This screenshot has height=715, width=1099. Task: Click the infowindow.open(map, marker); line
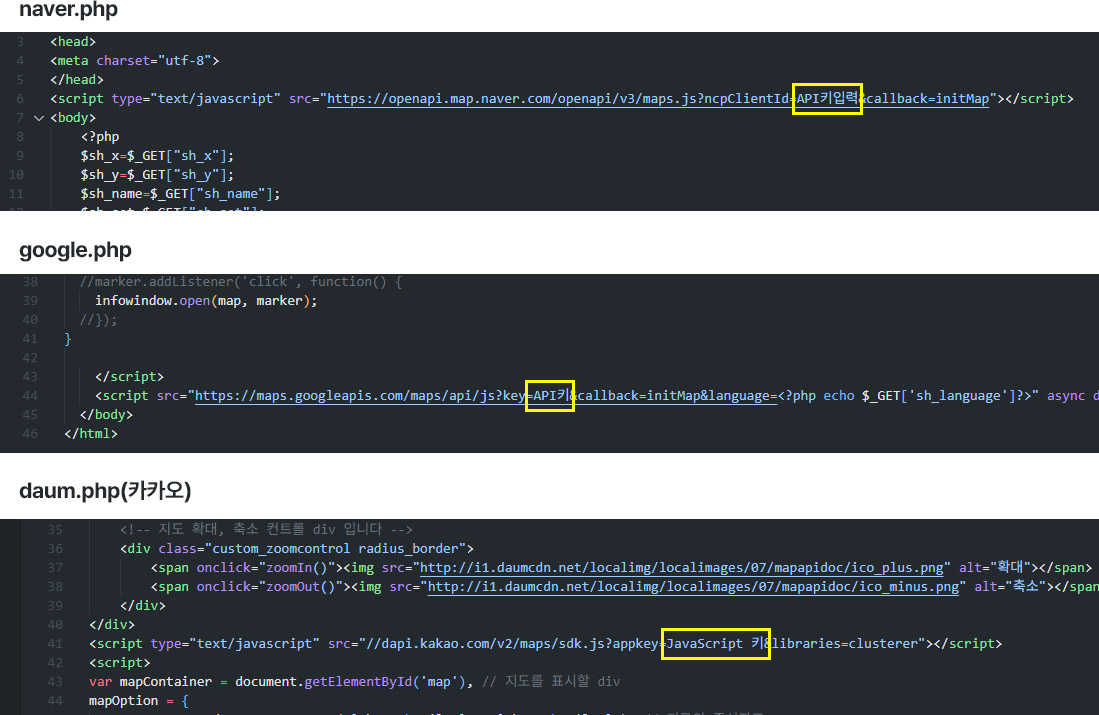[206, 301]
